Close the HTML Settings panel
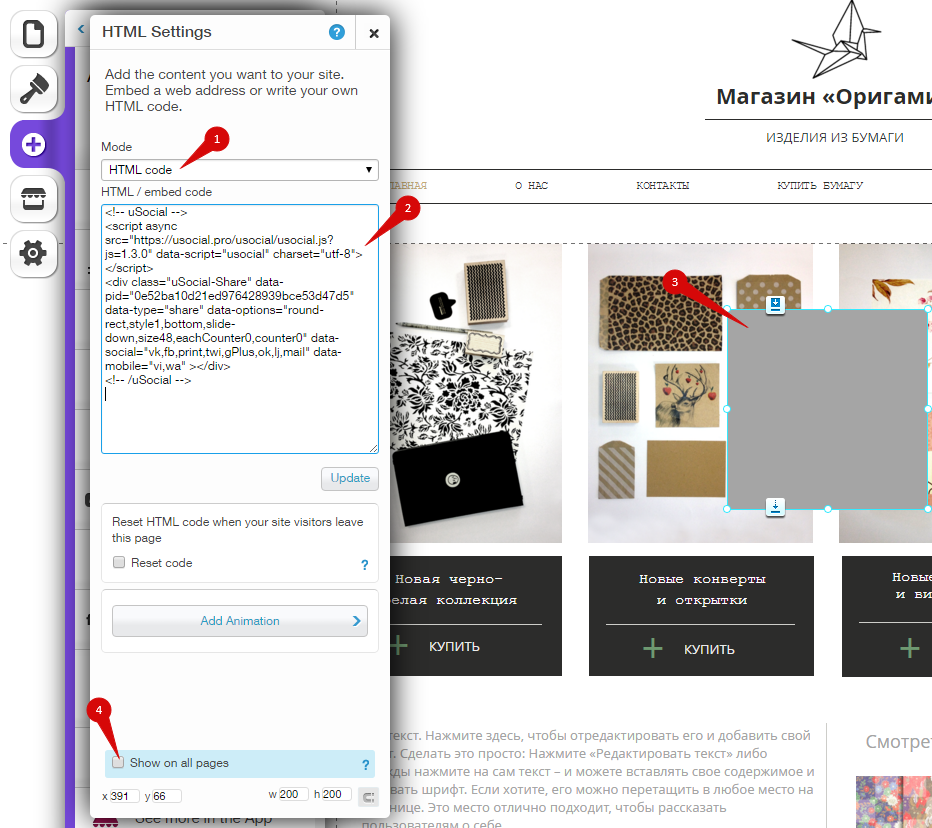Viewport: 932px width, 828px height. [374, 33]
